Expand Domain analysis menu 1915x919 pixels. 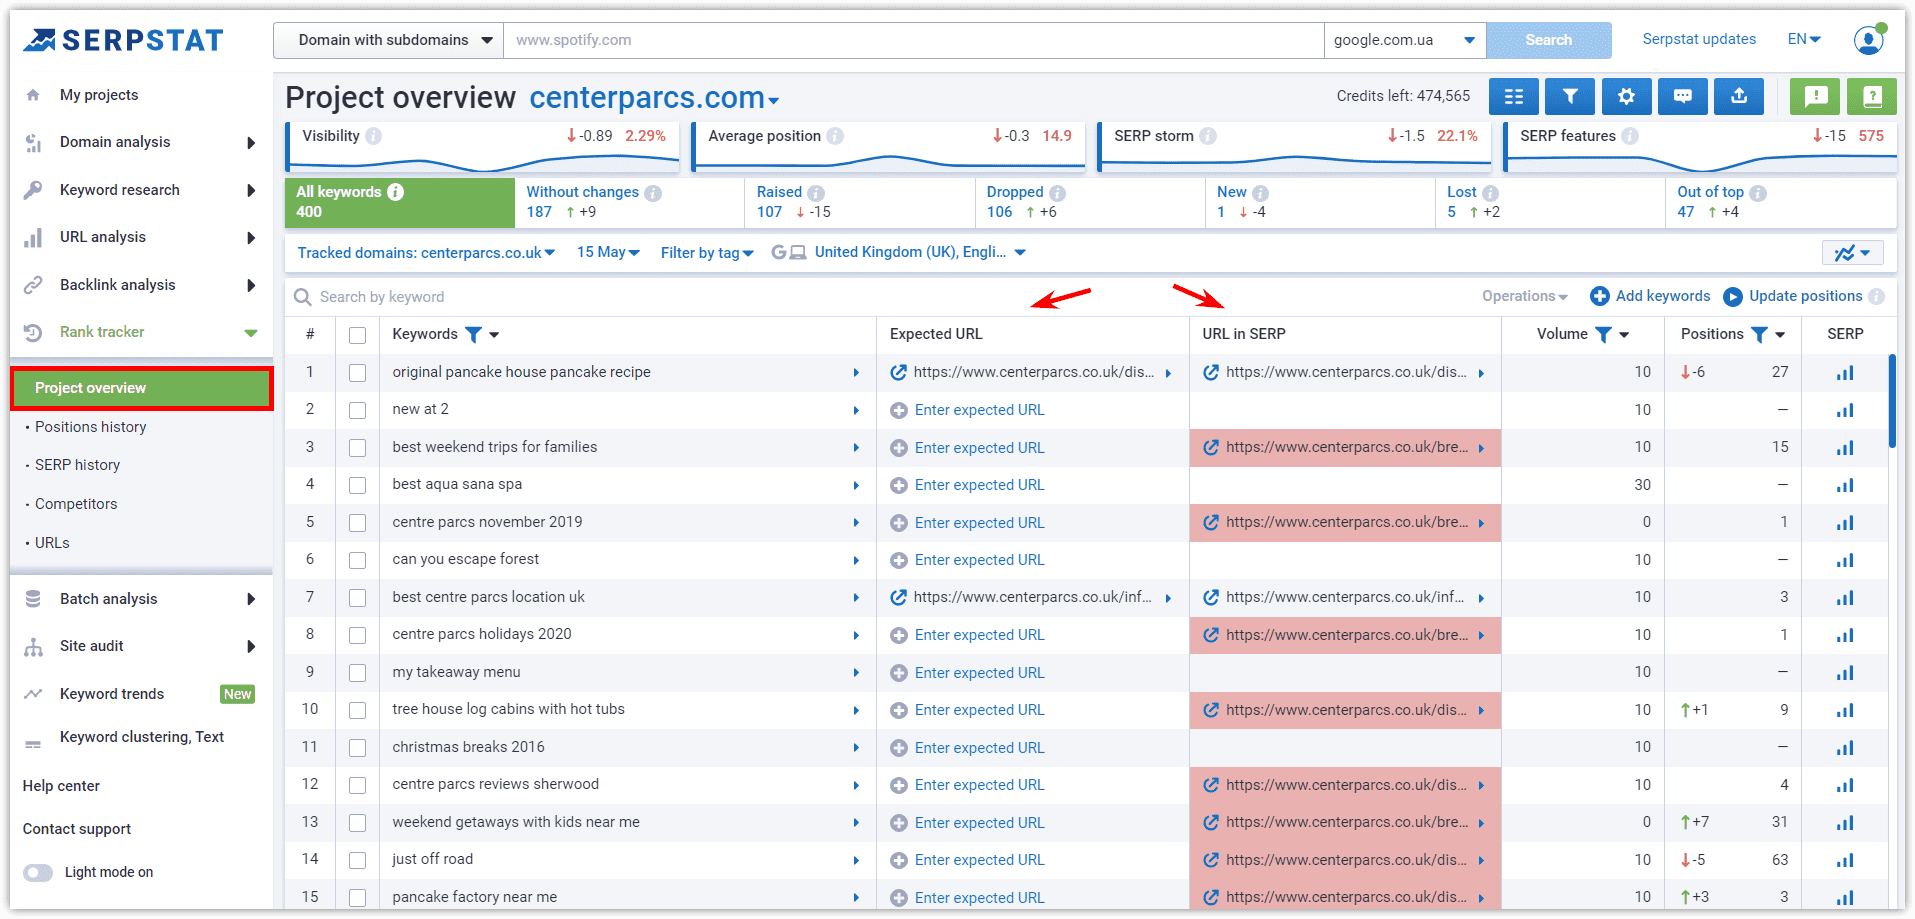click(x=140, y=142)
